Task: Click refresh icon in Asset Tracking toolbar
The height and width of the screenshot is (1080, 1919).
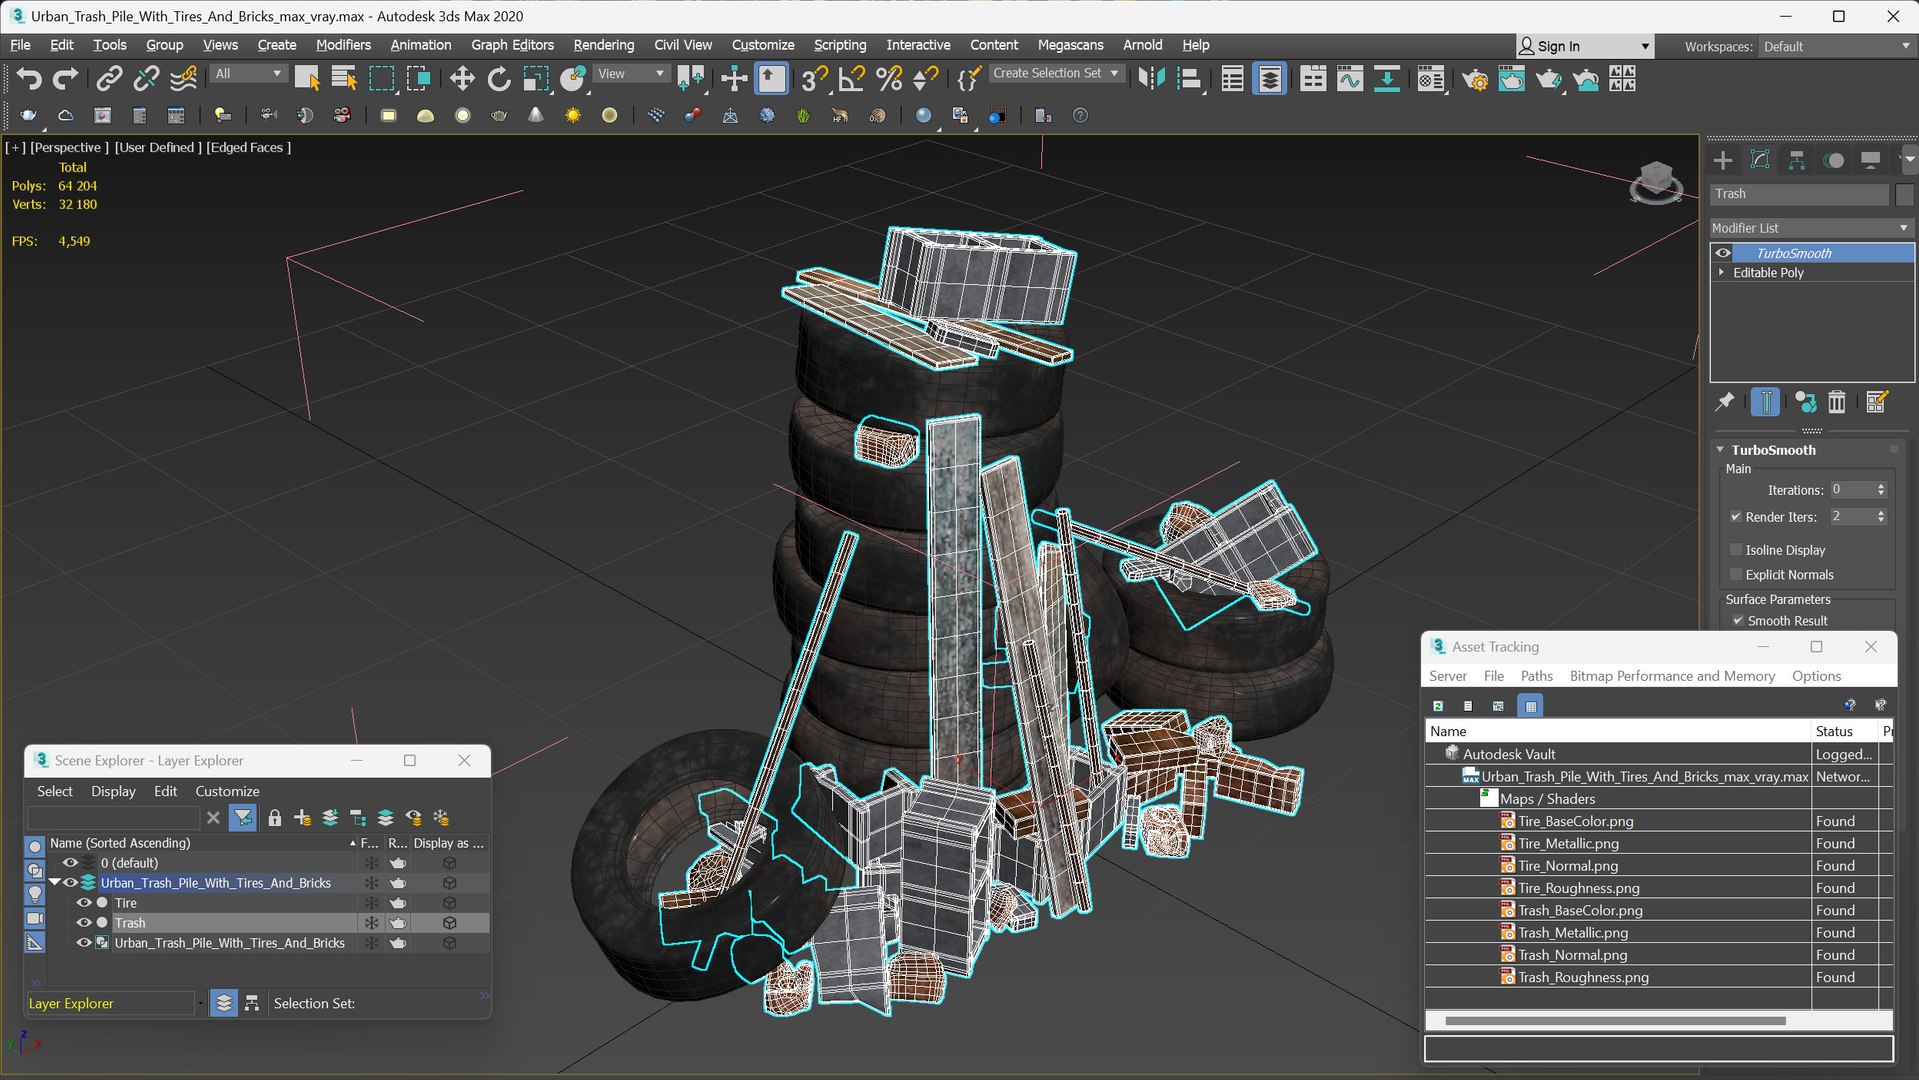Action: pos(1438,706)
